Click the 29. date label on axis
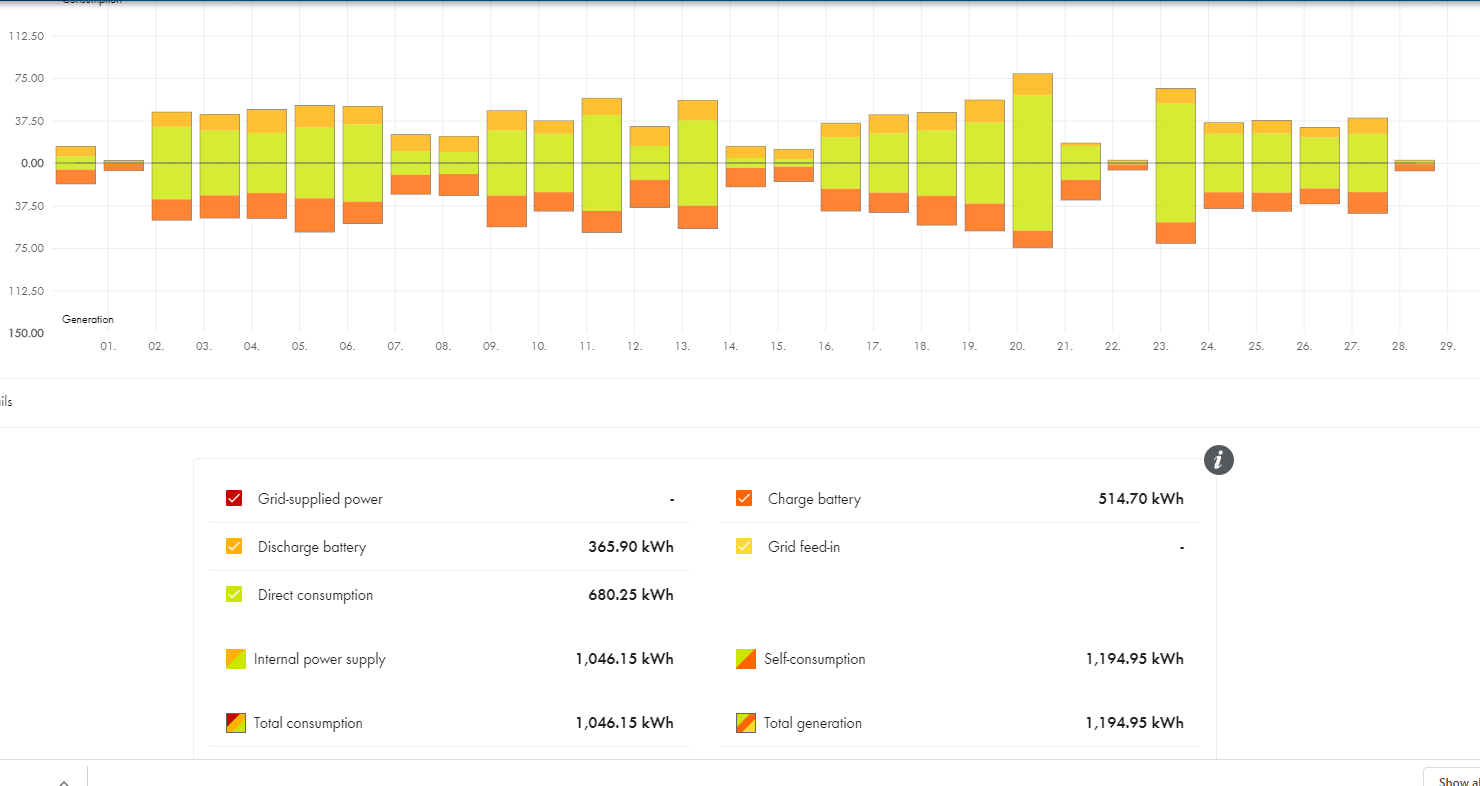 point(1447,346)
